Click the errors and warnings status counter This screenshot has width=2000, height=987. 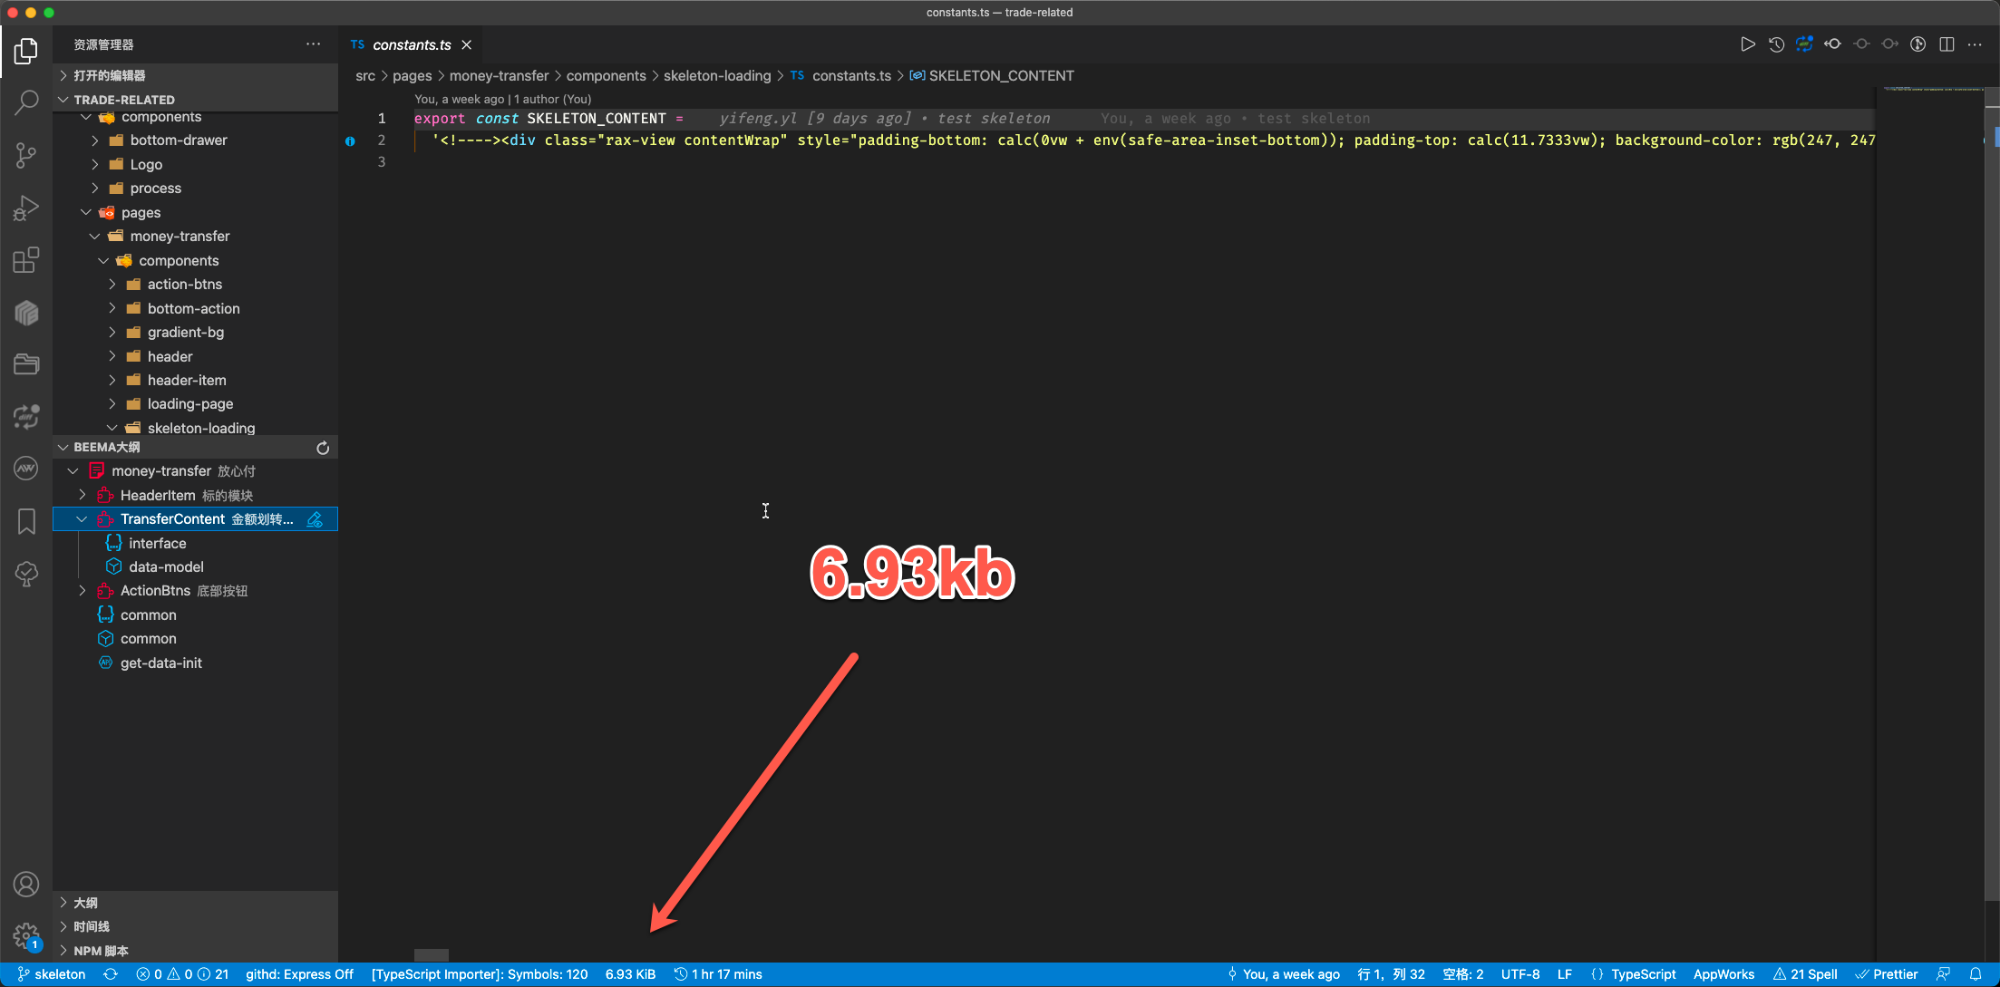[182, 974]
